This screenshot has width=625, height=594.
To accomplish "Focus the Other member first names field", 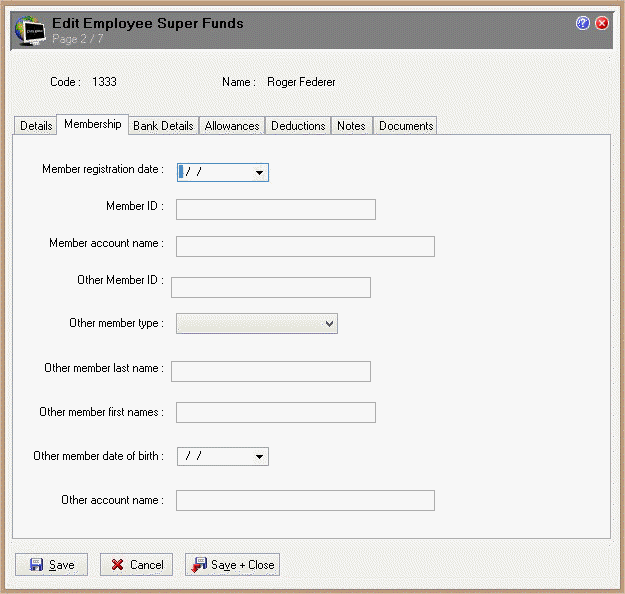I will (x=276, y=413).
